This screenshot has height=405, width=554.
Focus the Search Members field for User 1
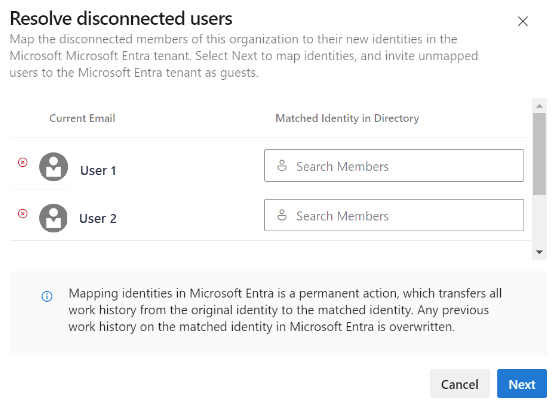point(394,165)
